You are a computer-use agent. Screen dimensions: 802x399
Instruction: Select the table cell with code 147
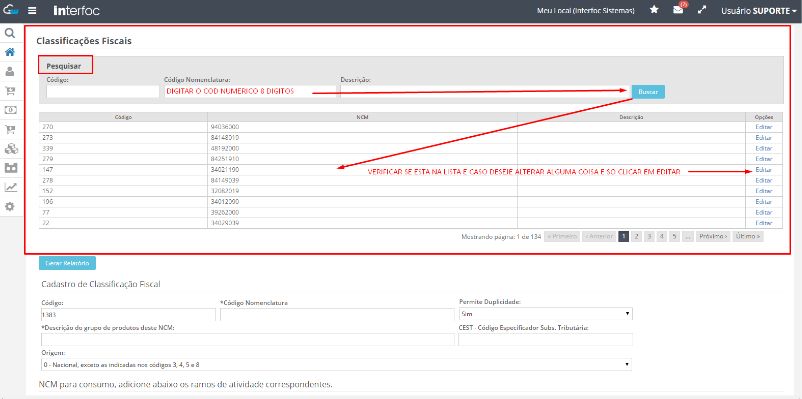(123, 170)
